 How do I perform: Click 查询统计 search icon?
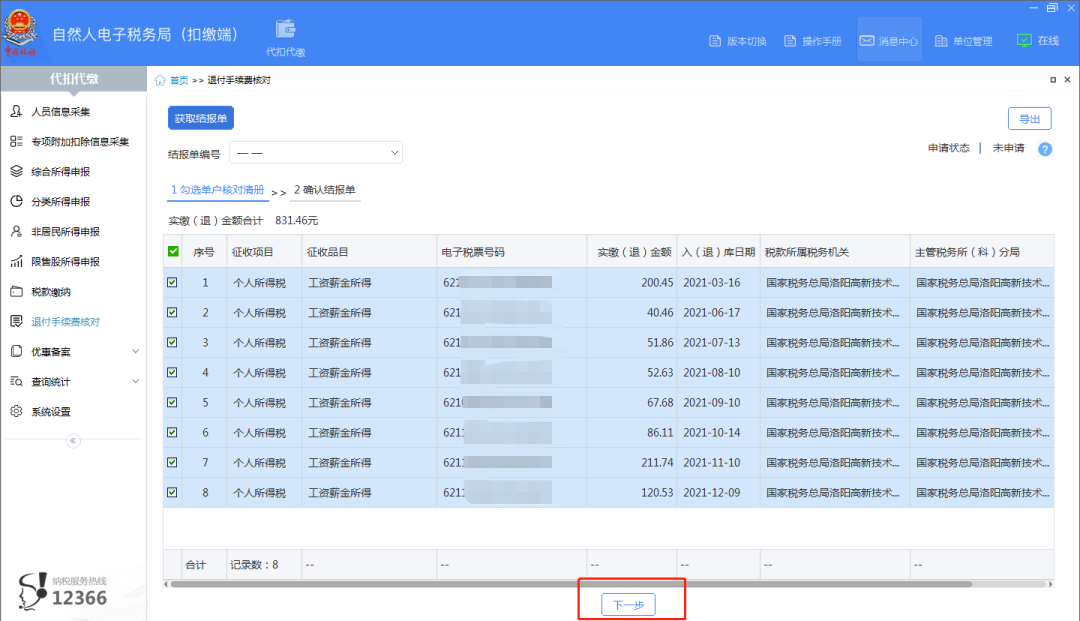click(x=17, y=381)
